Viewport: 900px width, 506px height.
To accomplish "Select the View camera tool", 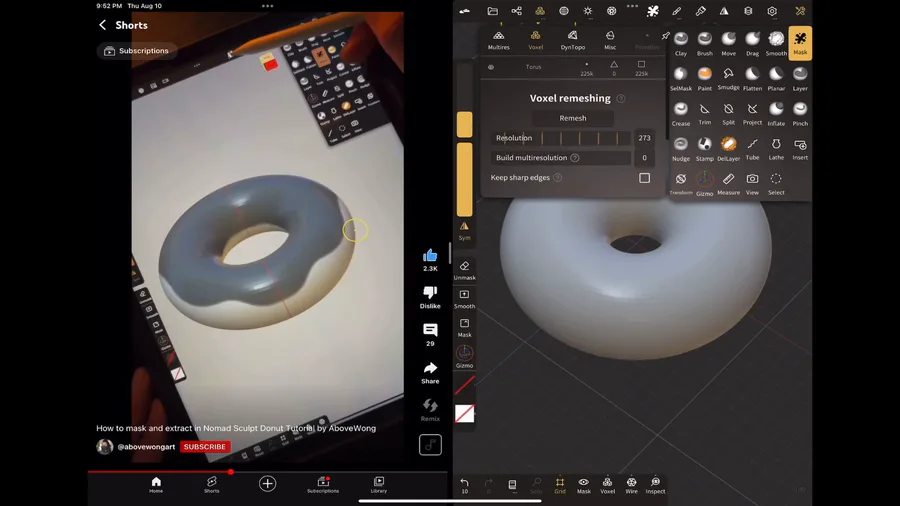I will [x=752, y=184].
